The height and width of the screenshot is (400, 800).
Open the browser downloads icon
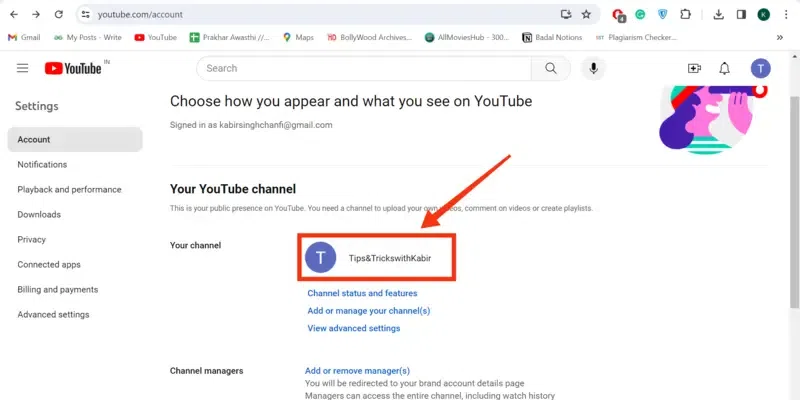[718, 14]
